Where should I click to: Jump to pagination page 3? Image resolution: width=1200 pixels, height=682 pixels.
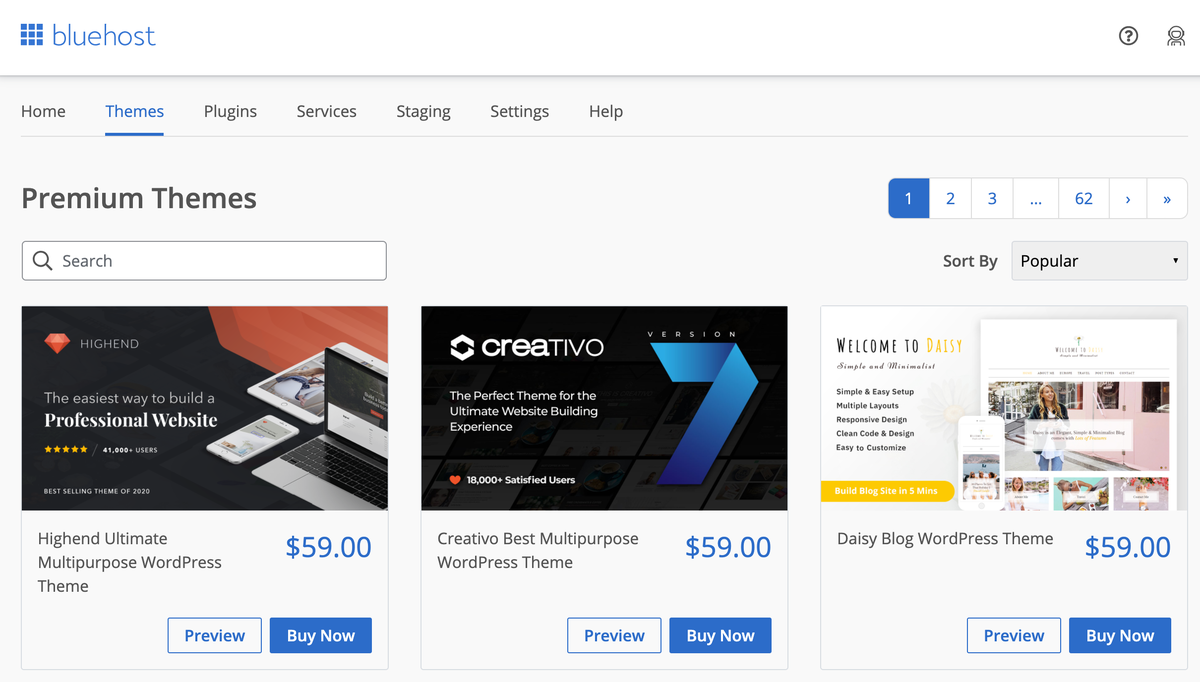[992, 198]
